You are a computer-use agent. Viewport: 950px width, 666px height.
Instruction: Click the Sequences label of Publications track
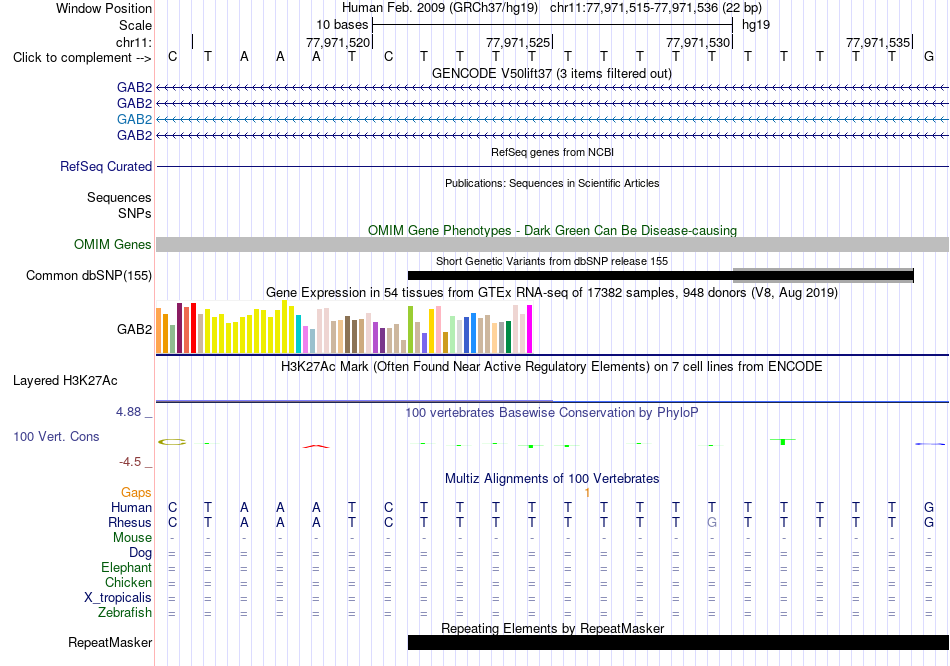coord(119,198)
